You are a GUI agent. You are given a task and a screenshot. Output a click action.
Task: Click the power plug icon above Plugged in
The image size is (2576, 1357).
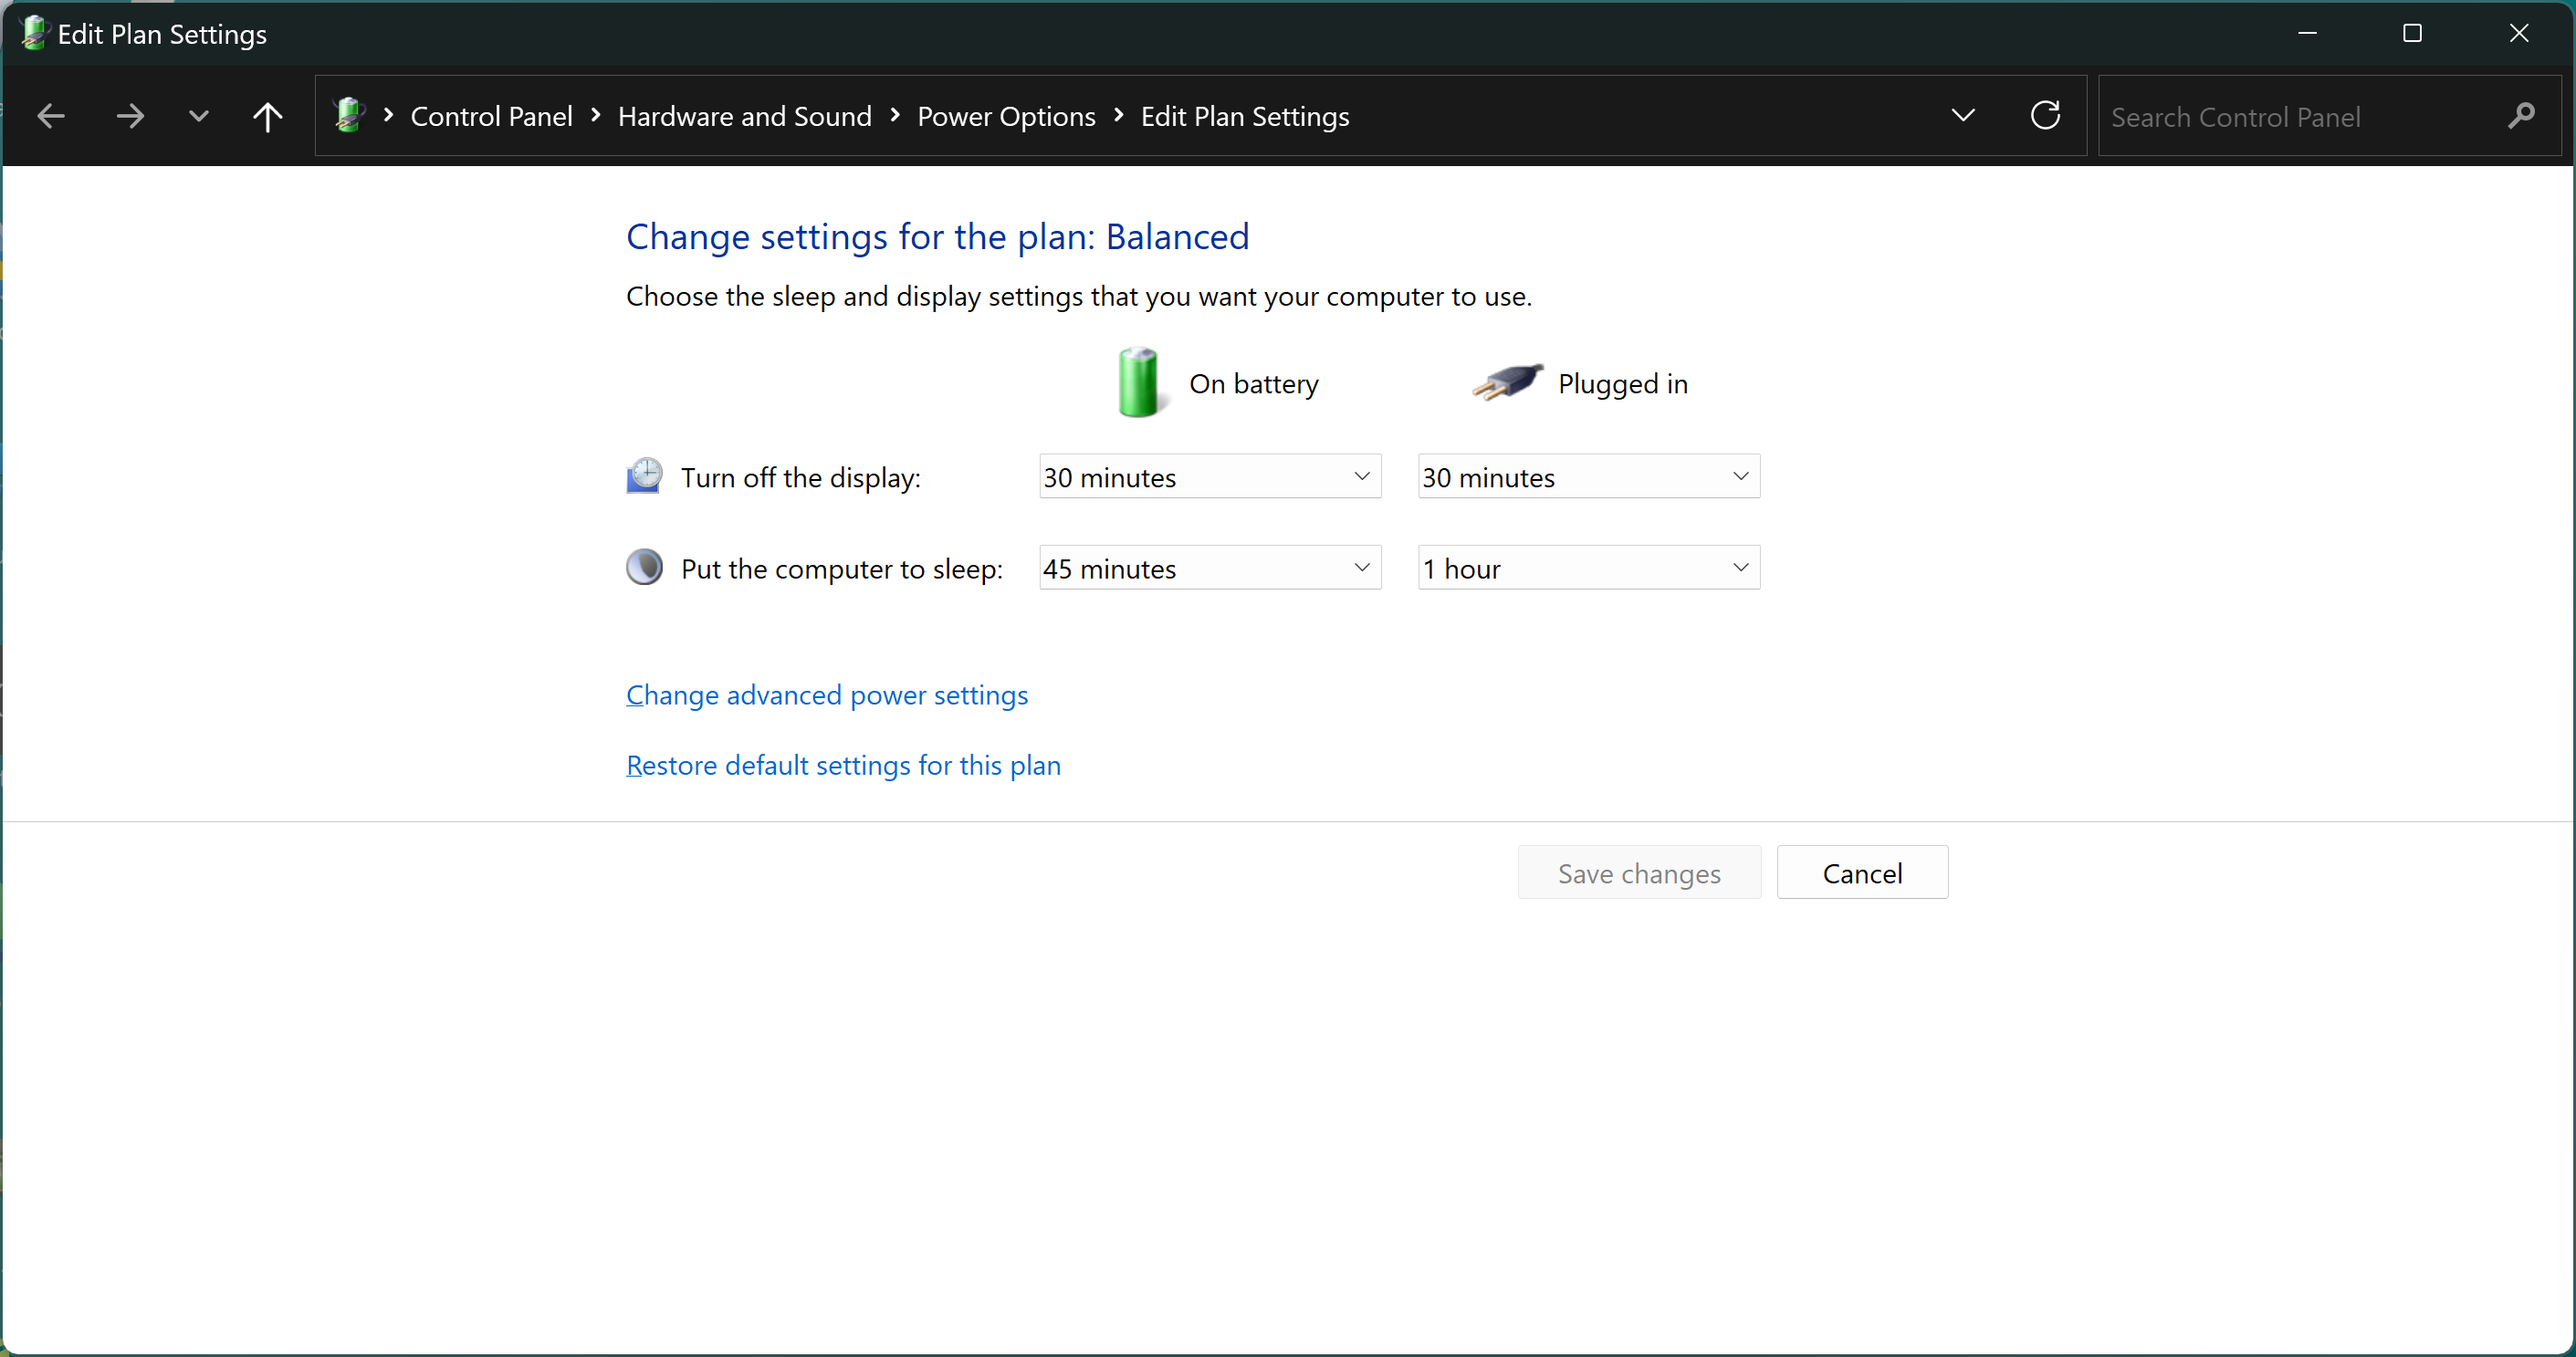click(x=1505, y=381)
